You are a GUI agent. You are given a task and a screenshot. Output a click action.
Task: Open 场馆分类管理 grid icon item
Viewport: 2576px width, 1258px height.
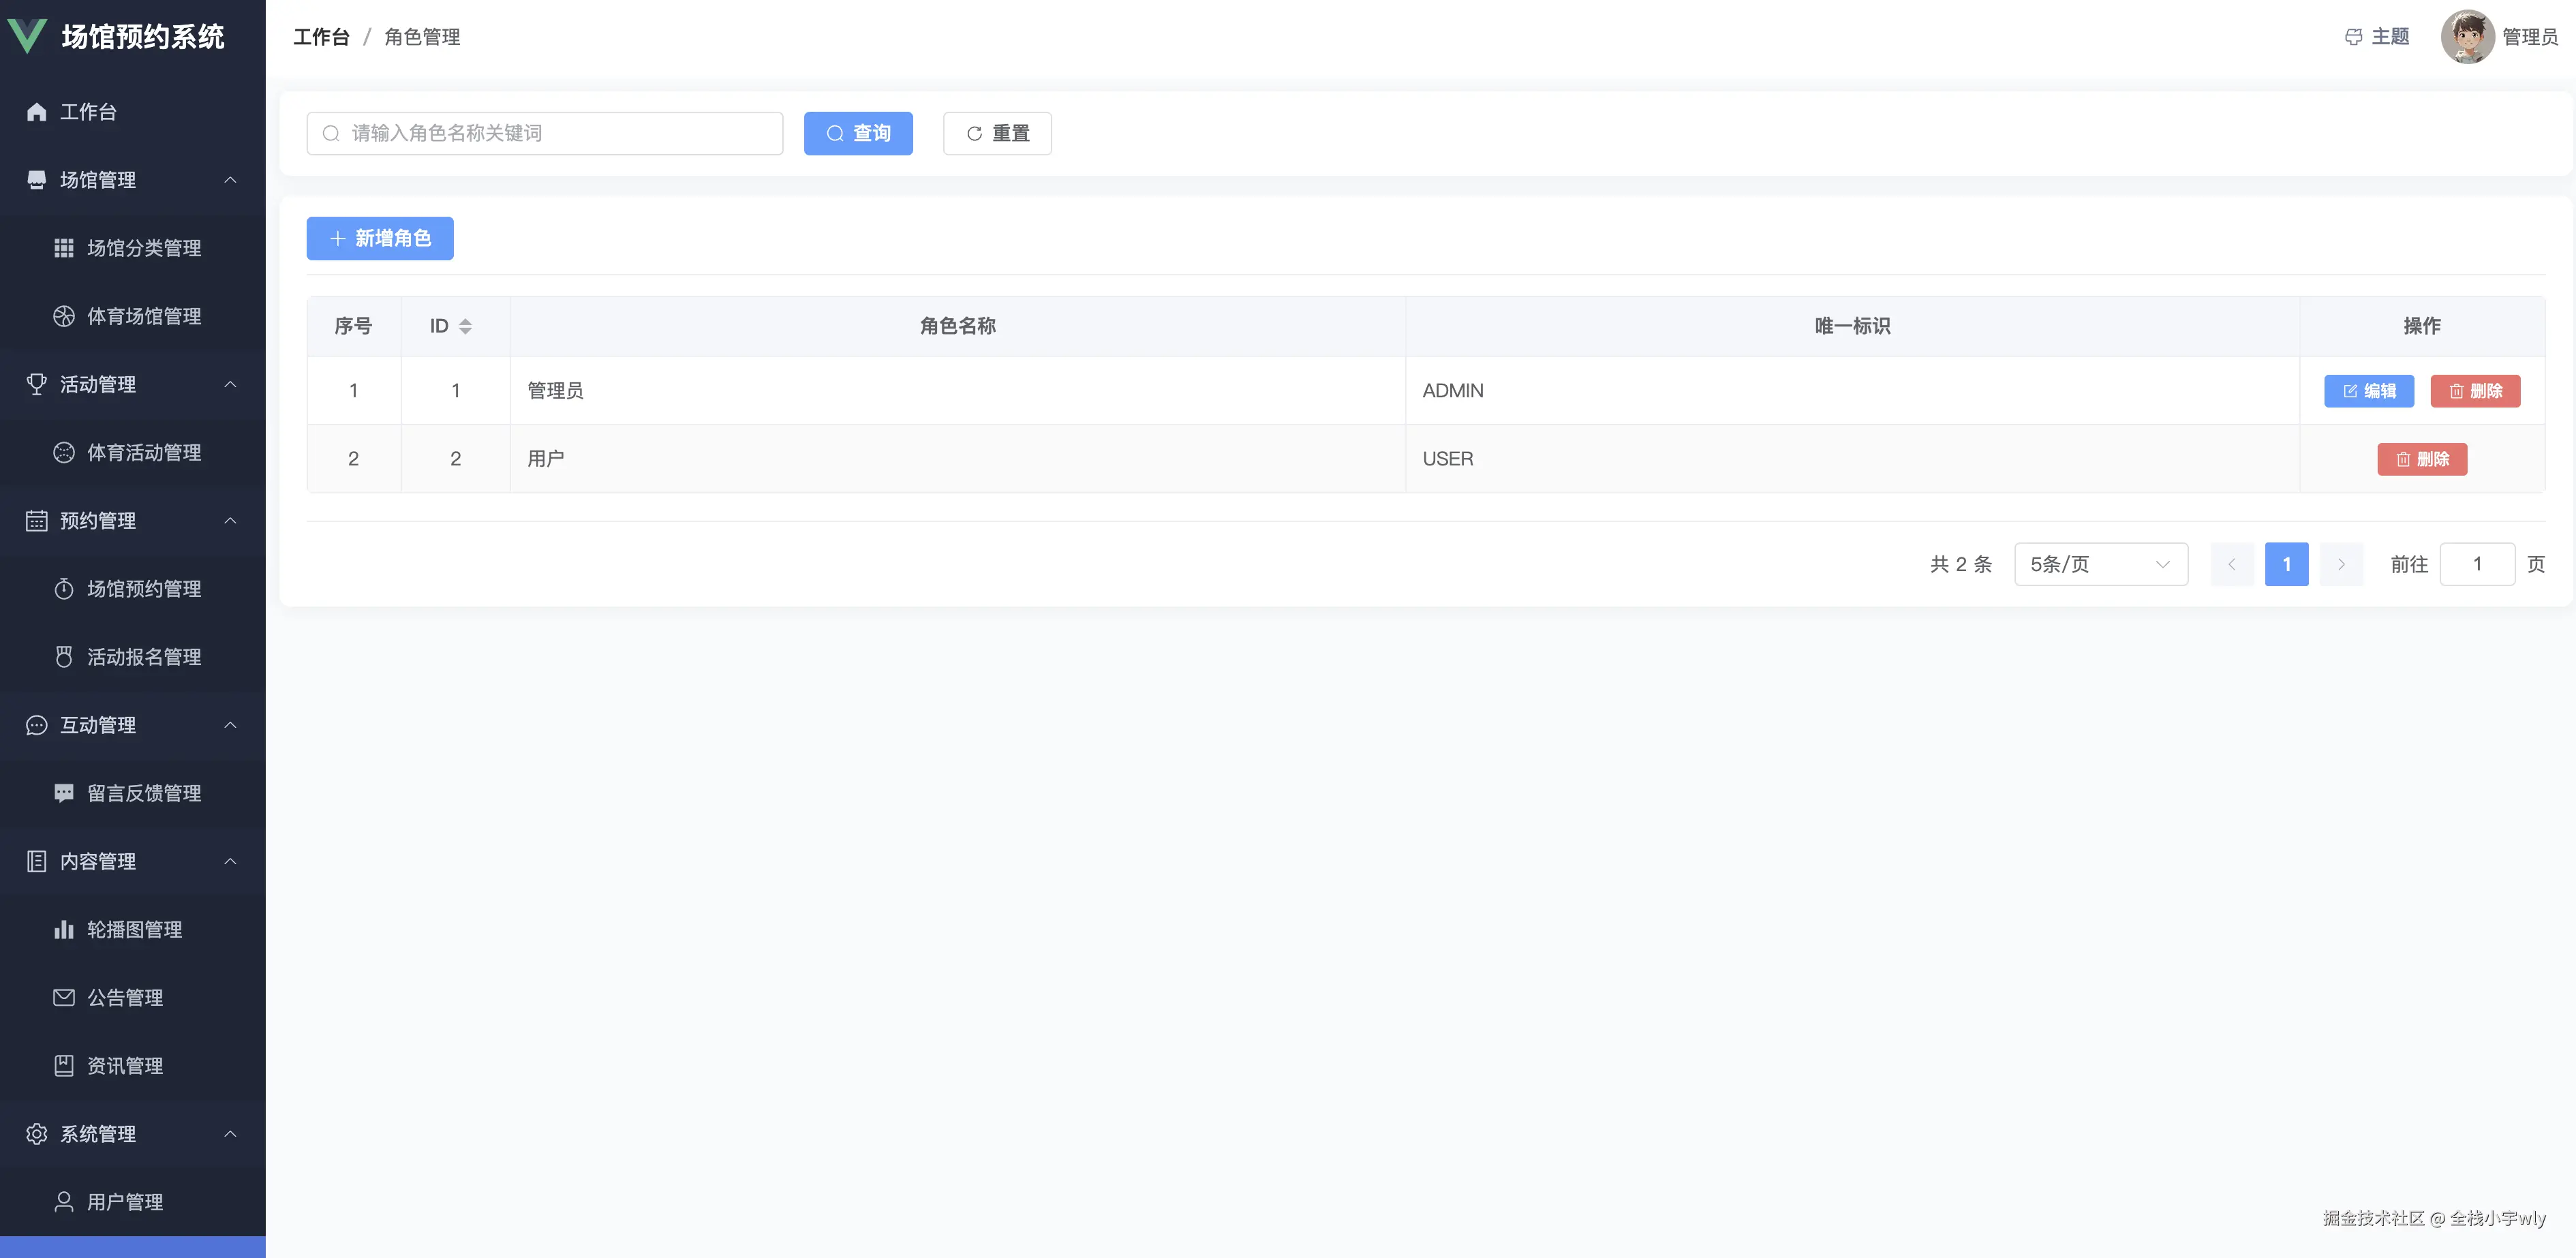64,248
